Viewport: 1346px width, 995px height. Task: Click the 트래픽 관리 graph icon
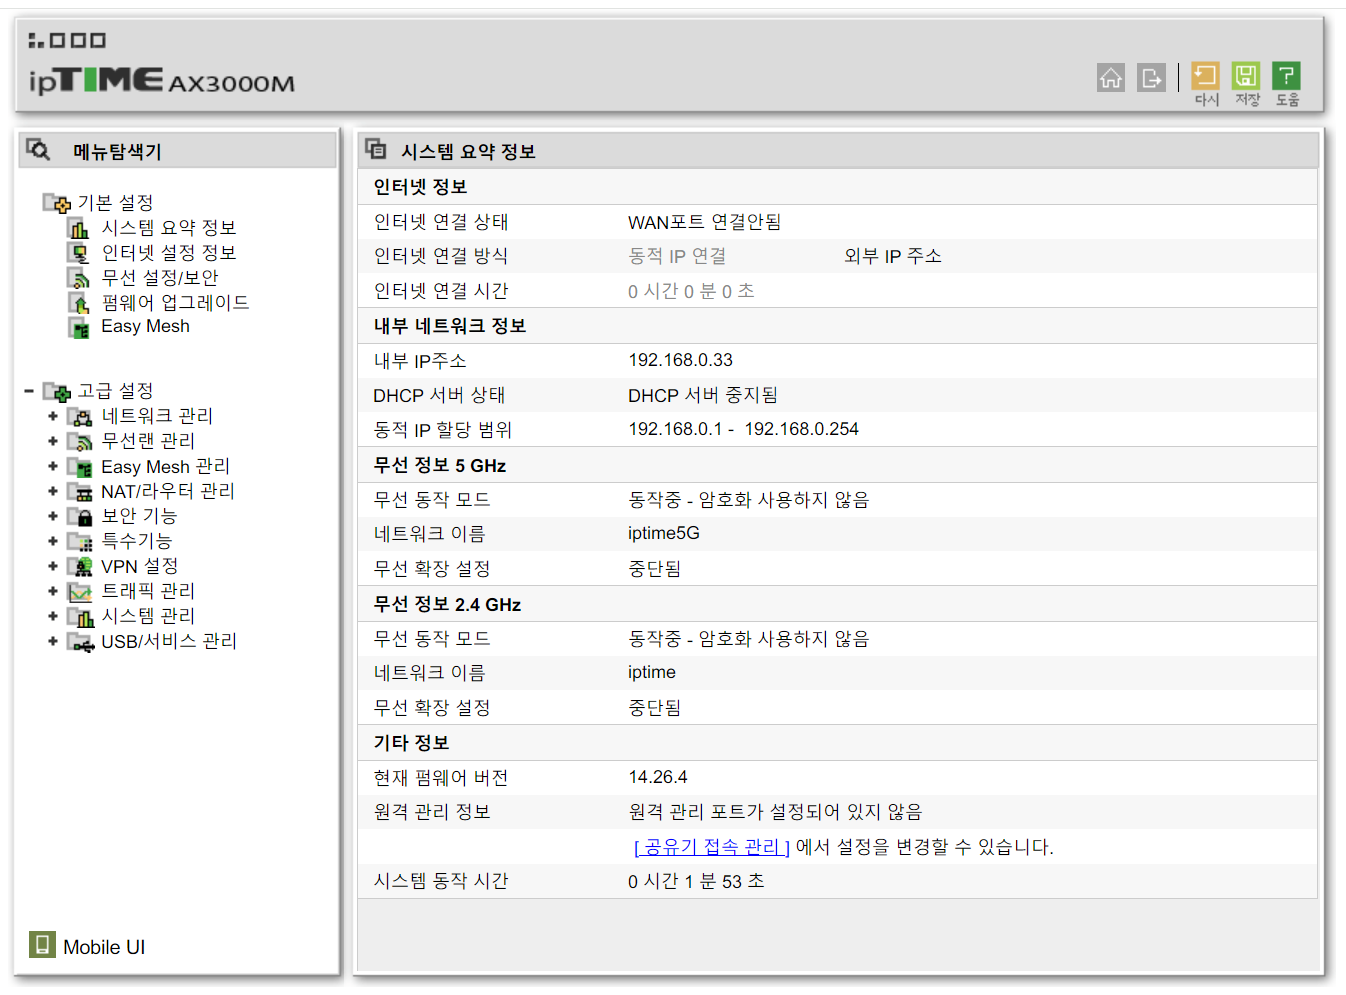pos(79,591)
